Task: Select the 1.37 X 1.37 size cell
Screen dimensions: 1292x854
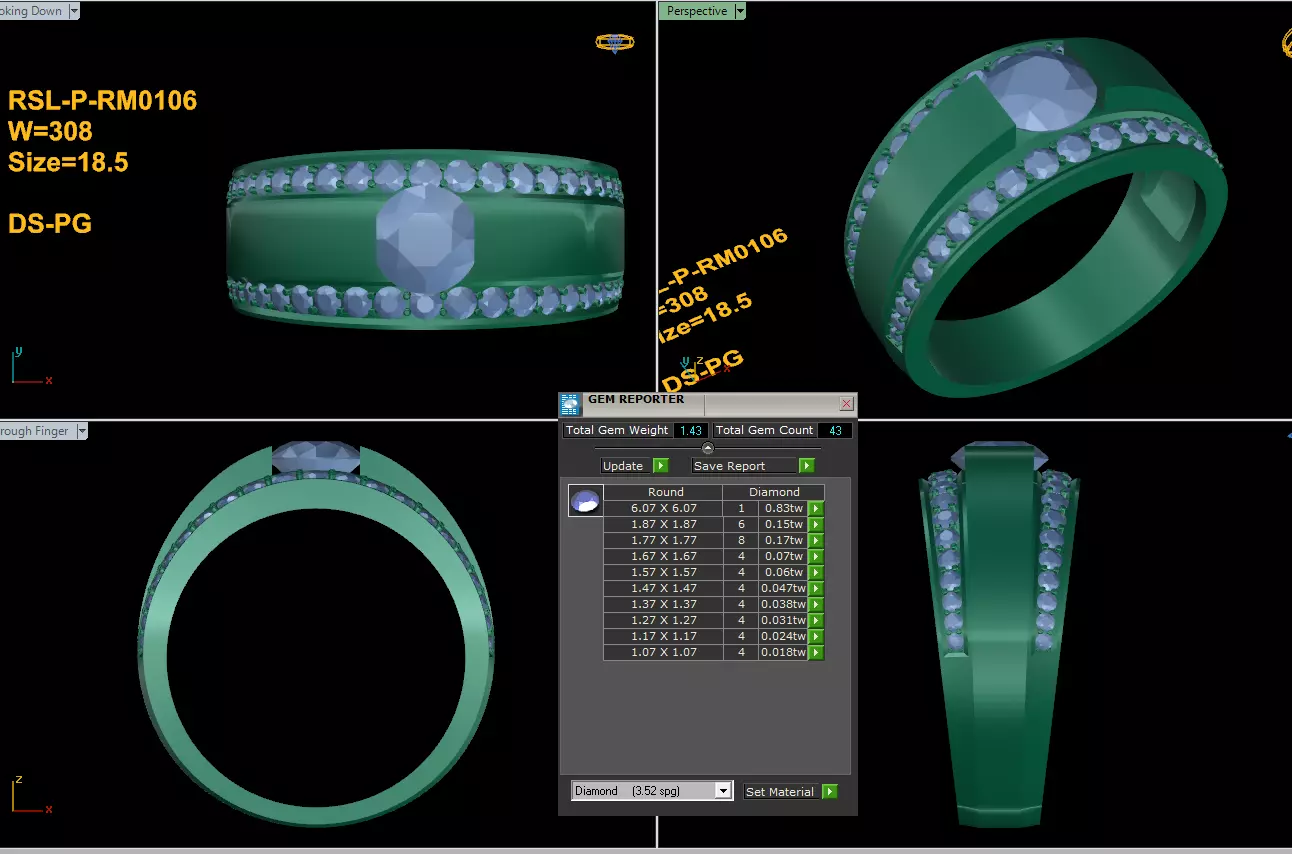Action: click(x=663, y=604)
